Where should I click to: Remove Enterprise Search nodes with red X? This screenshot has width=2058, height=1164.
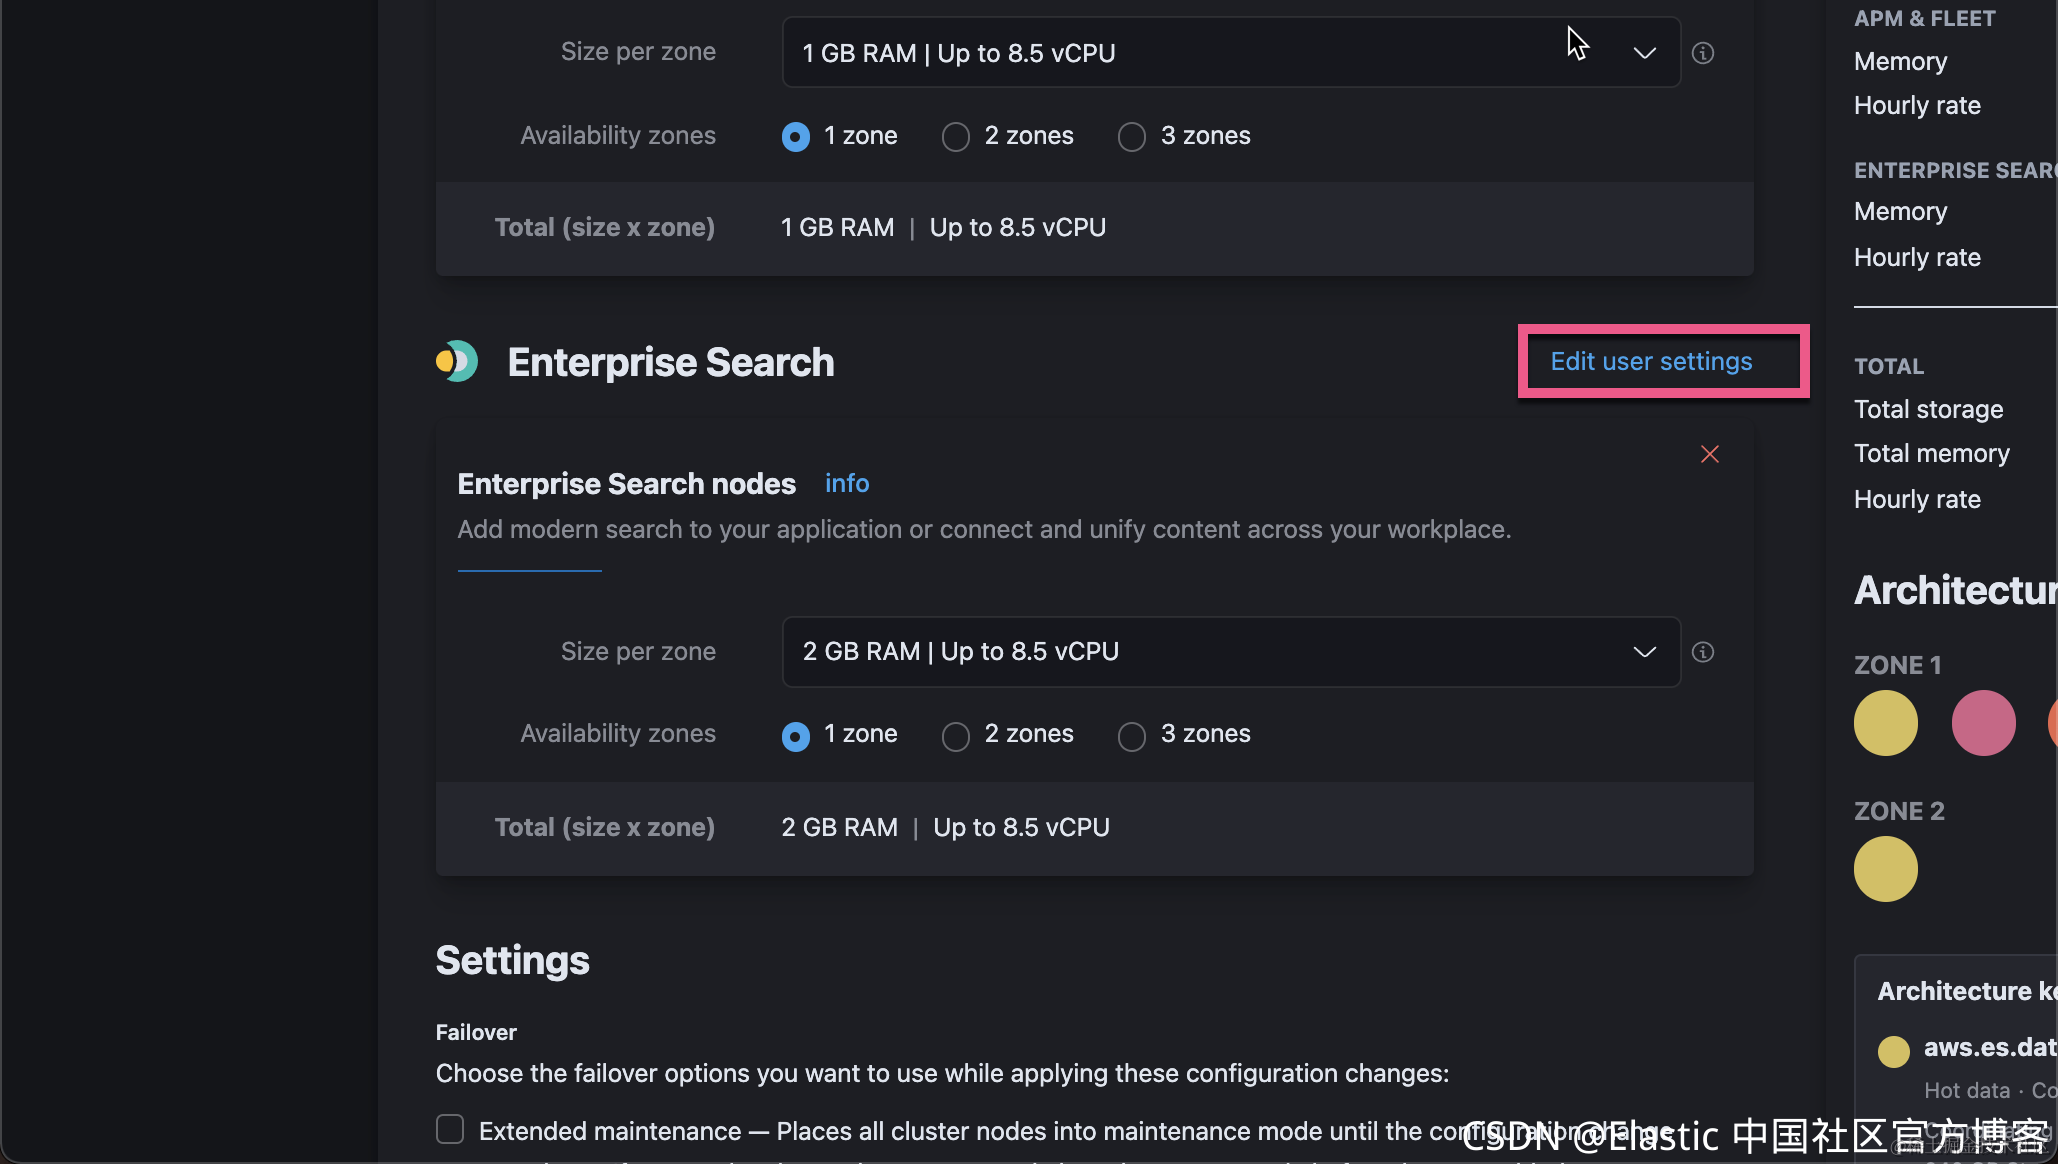tap(1710, 454)
